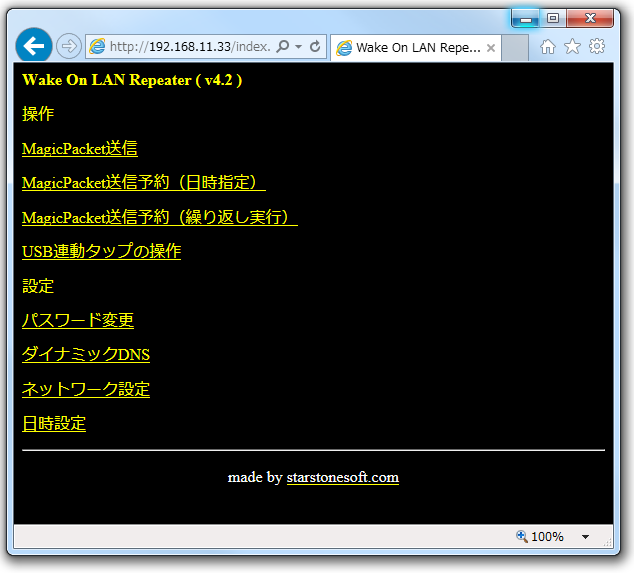Click the IE icon on the page tab
Viewport: 634px width, 573px height.
coord(344,48)
